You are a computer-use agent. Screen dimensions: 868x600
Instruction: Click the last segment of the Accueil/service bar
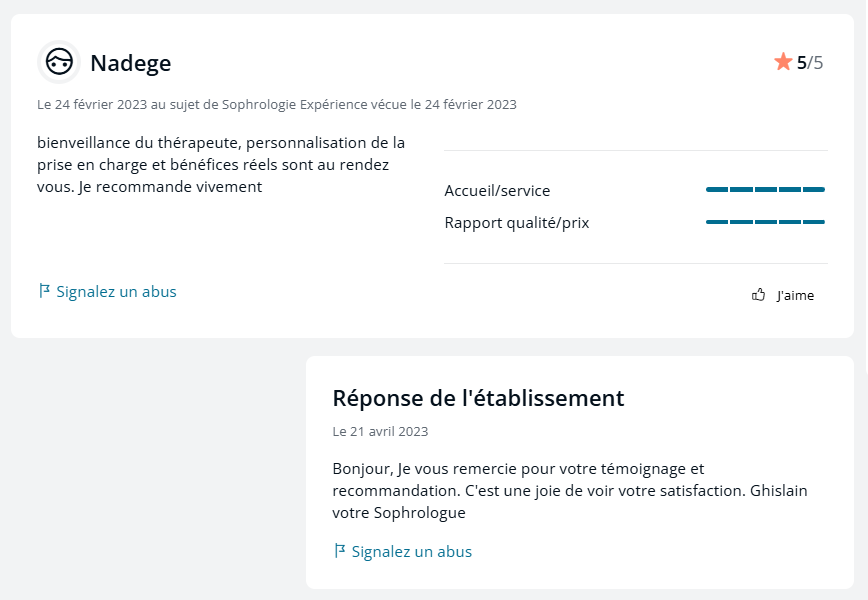click(x=815, y=189)
